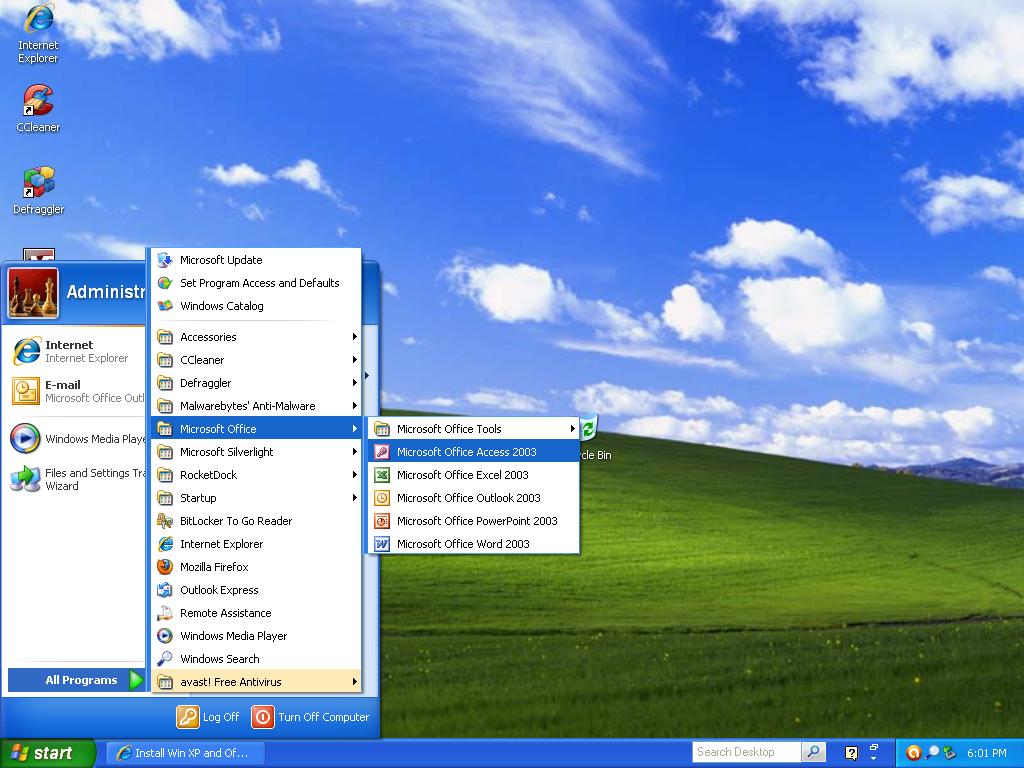1024x768 pixels.
Task: Open the Internet Explorer desktop icon
Action: 38,33
